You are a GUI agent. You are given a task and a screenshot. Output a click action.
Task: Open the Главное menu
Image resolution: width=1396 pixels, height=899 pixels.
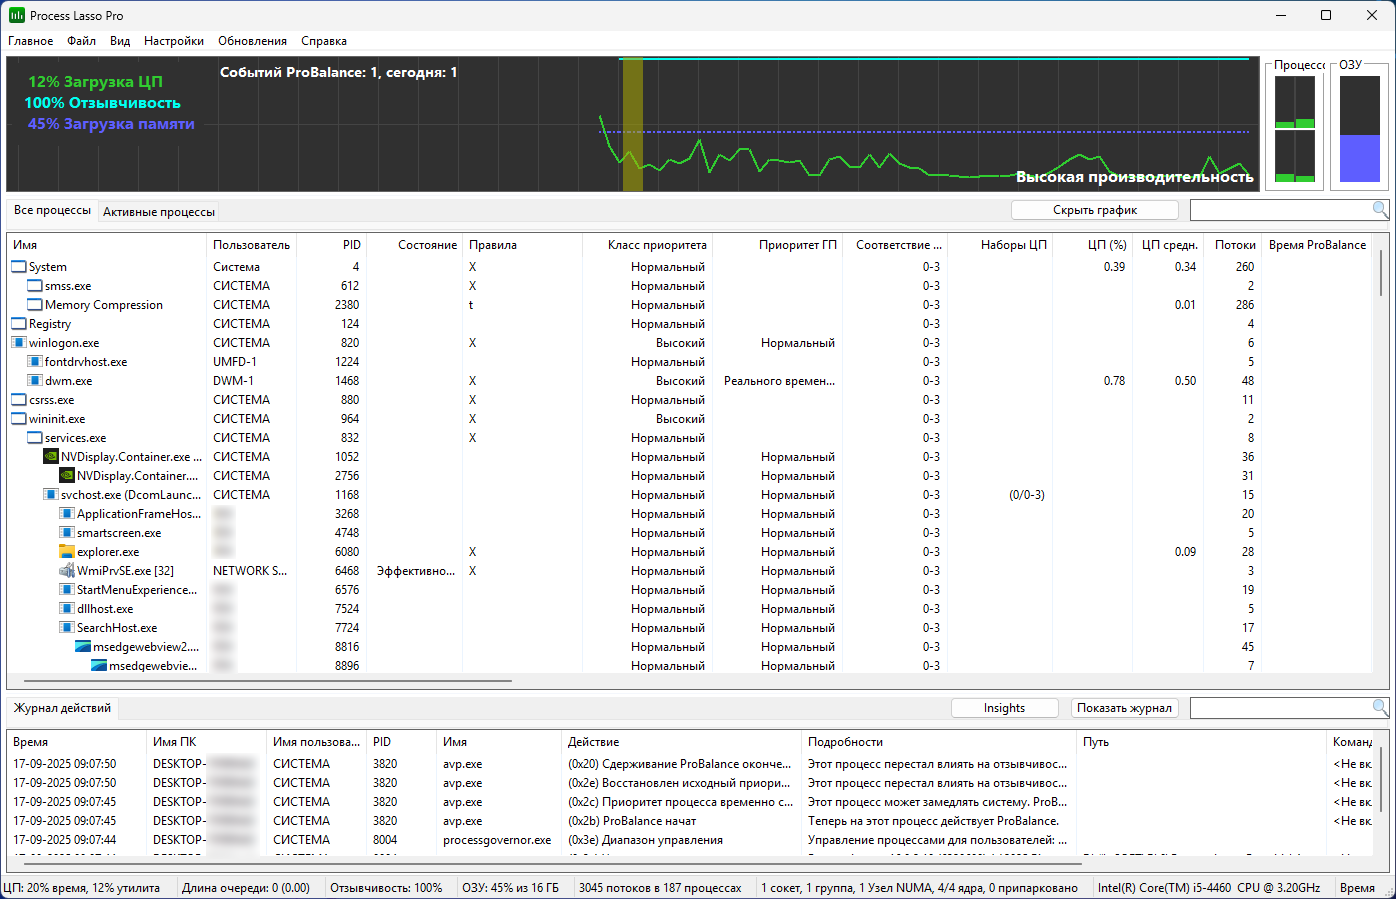31,41
